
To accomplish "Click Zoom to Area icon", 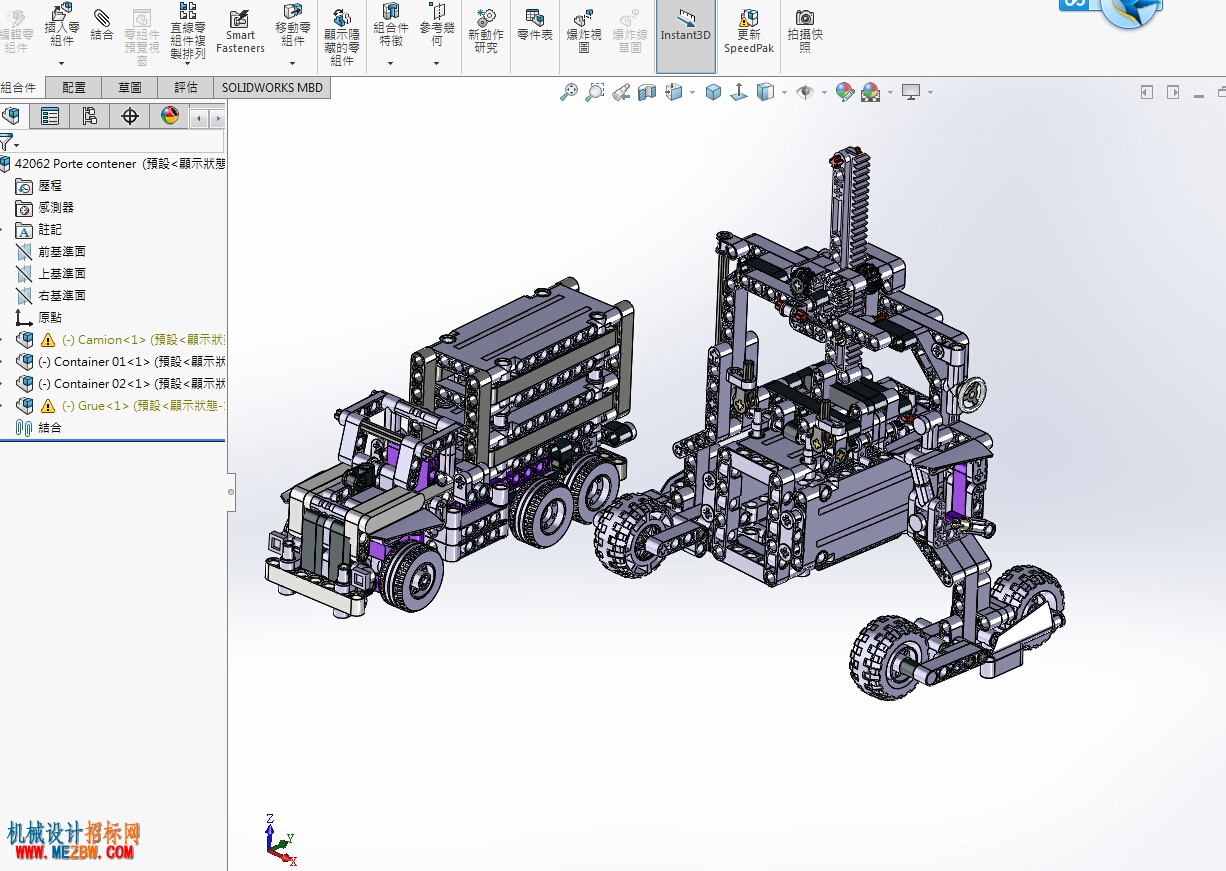I will click(x=595, y=92).
